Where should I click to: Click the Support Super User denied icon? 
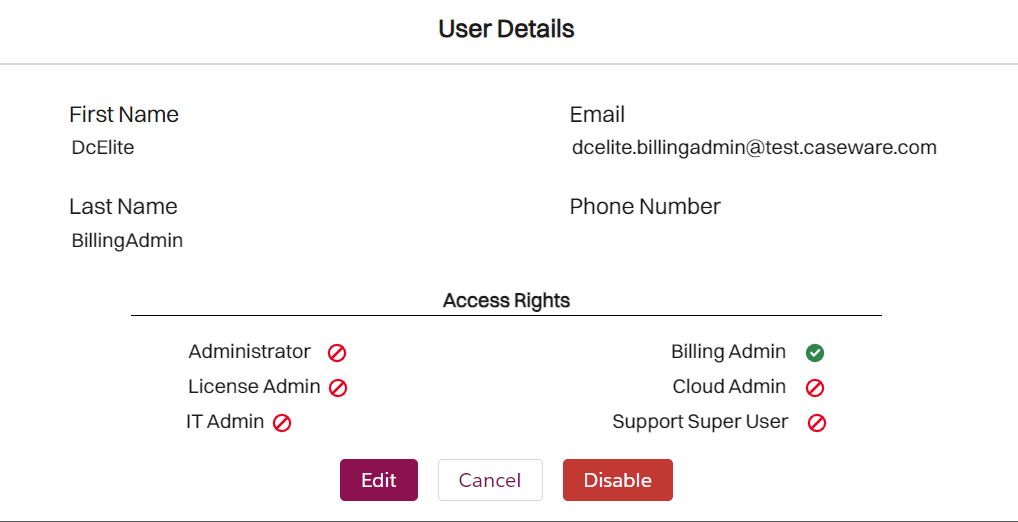tap(817, 423)
